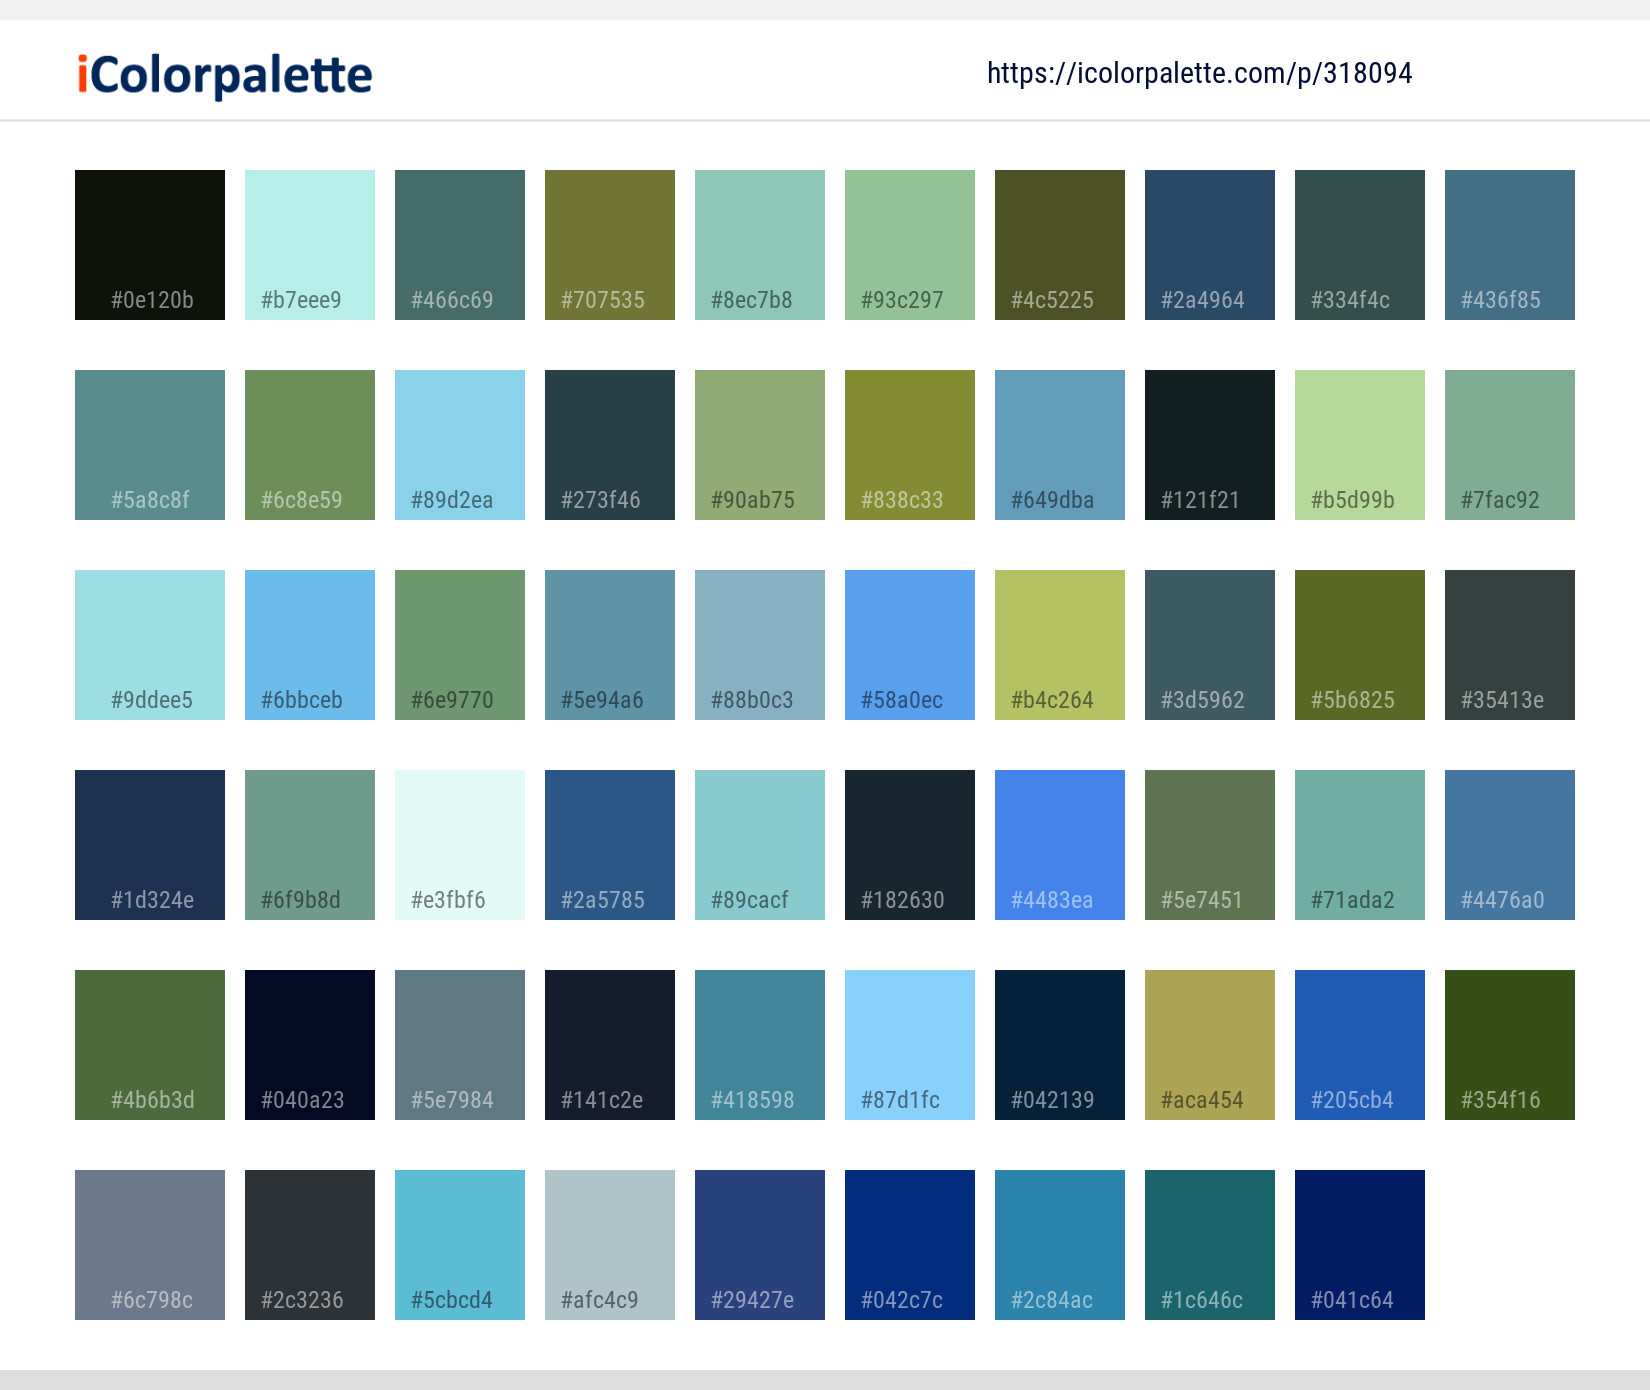Viewport: 1650px width, 1390px height.
Task: Click the #4483ea bright blue swatch
Action: tap(1059, 844)
